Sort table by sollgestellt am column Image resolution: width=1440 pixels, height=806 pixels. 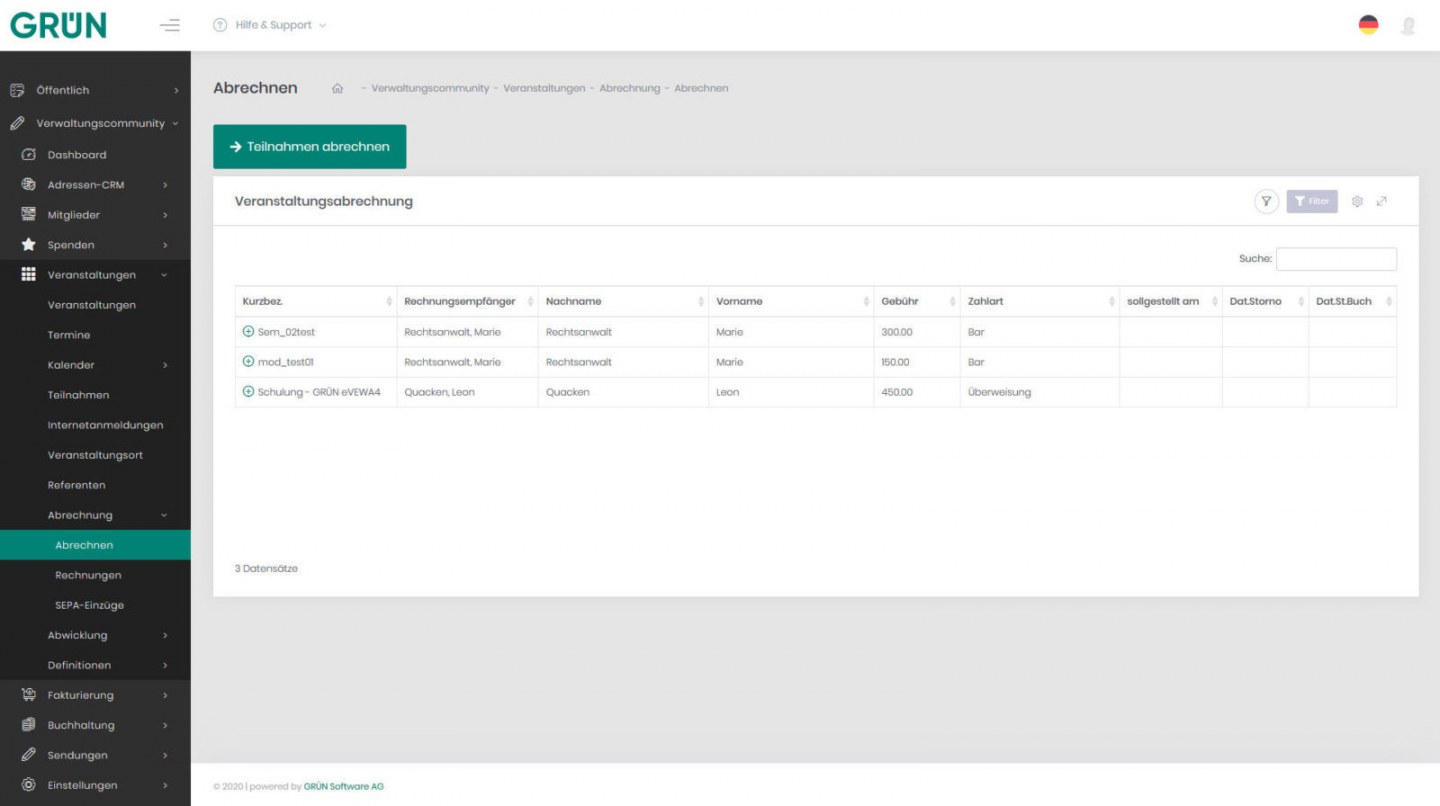[x=1171, y=301]
